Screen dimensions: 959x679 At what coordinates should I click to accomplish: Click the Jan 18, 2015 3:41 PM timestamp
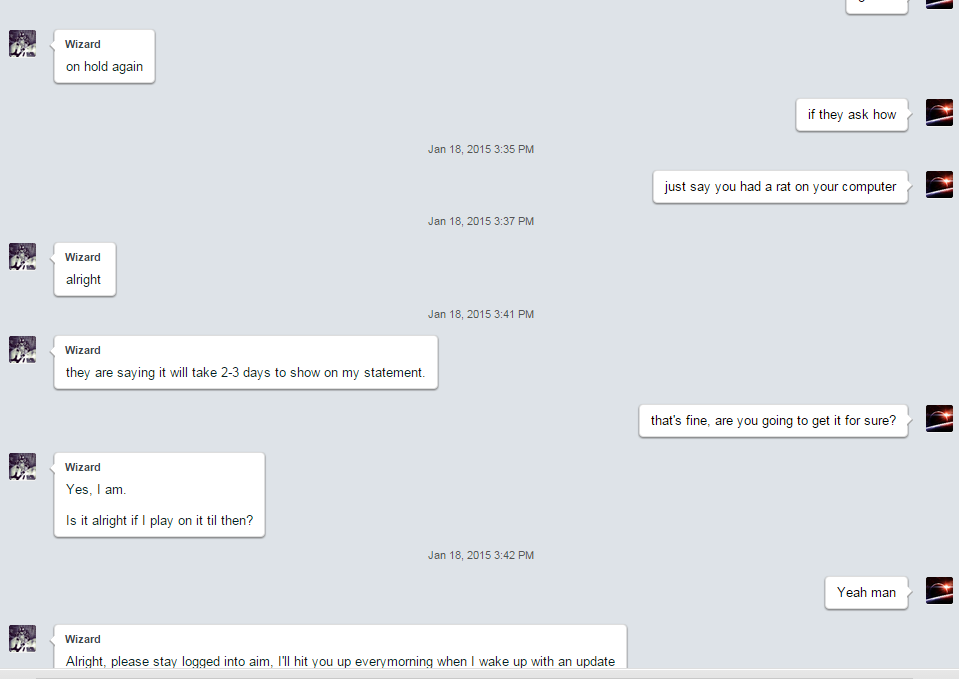(x=481, y=314)
